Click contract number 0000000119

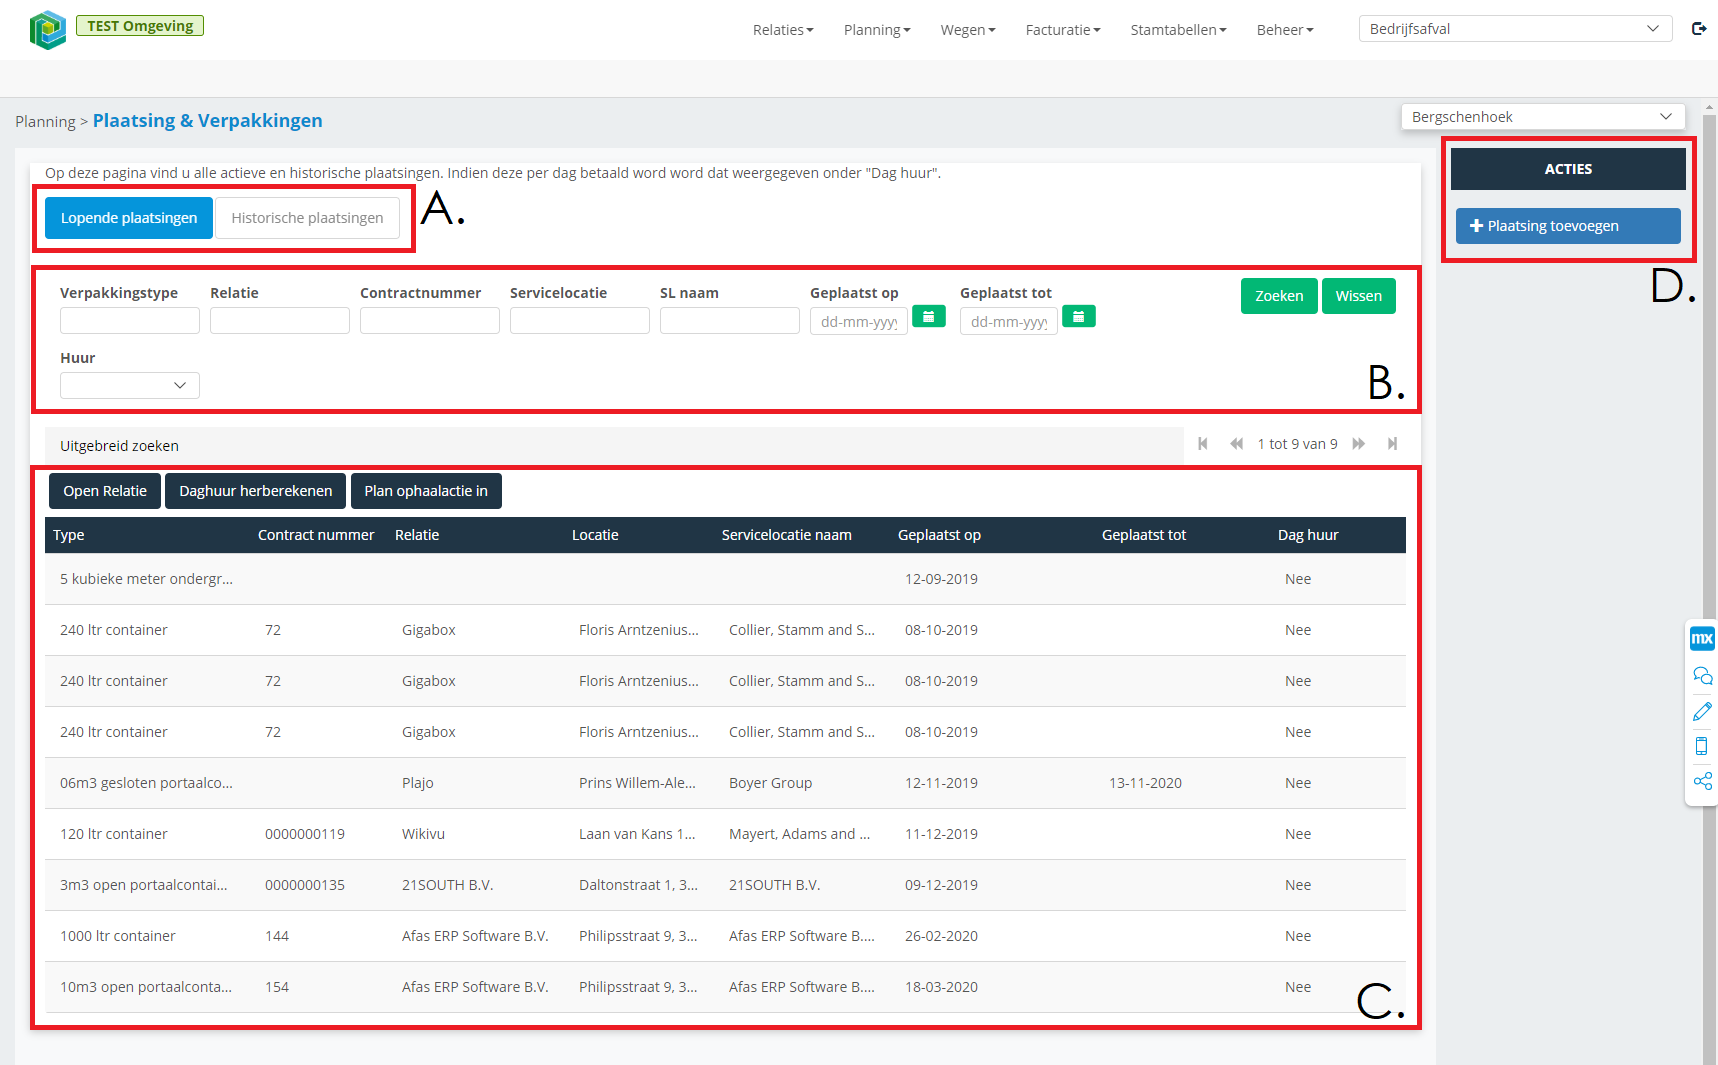[305, 834]
